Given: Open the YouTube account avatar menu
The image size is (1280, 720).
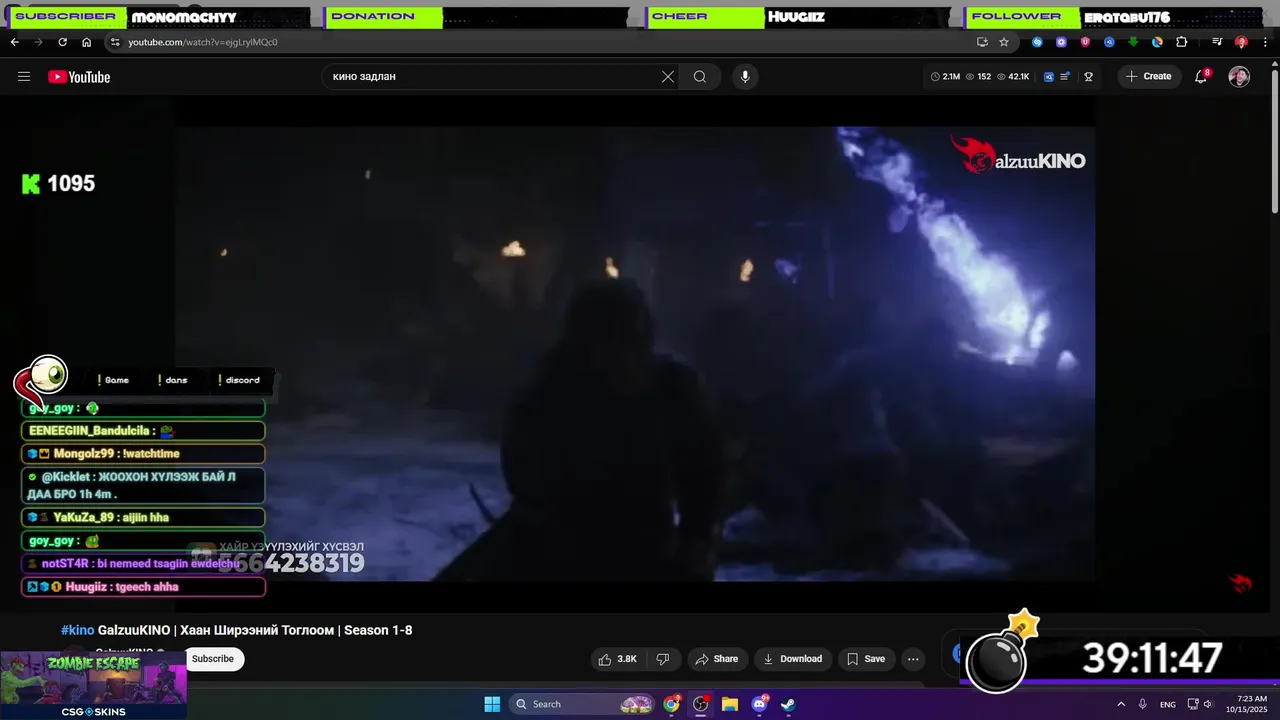Looking at the screenshot, I should [x=1239, y=77].
